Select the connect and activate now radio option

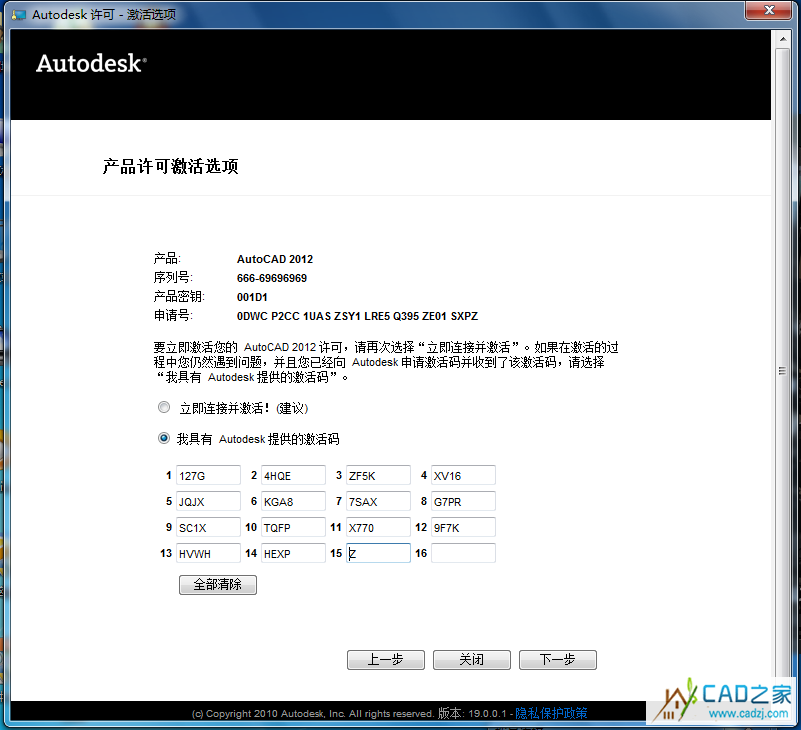click(x=164, y=407)
